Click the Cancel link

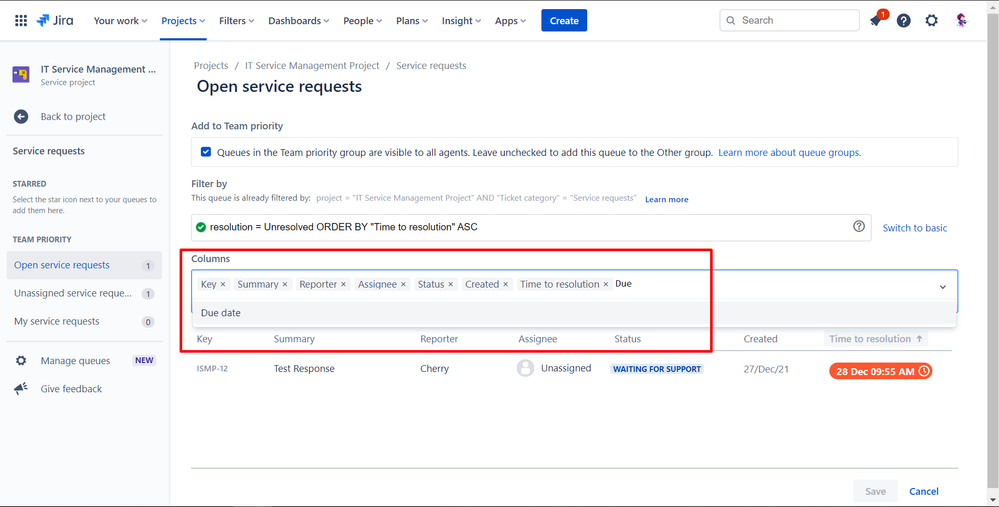click(924, 491)
